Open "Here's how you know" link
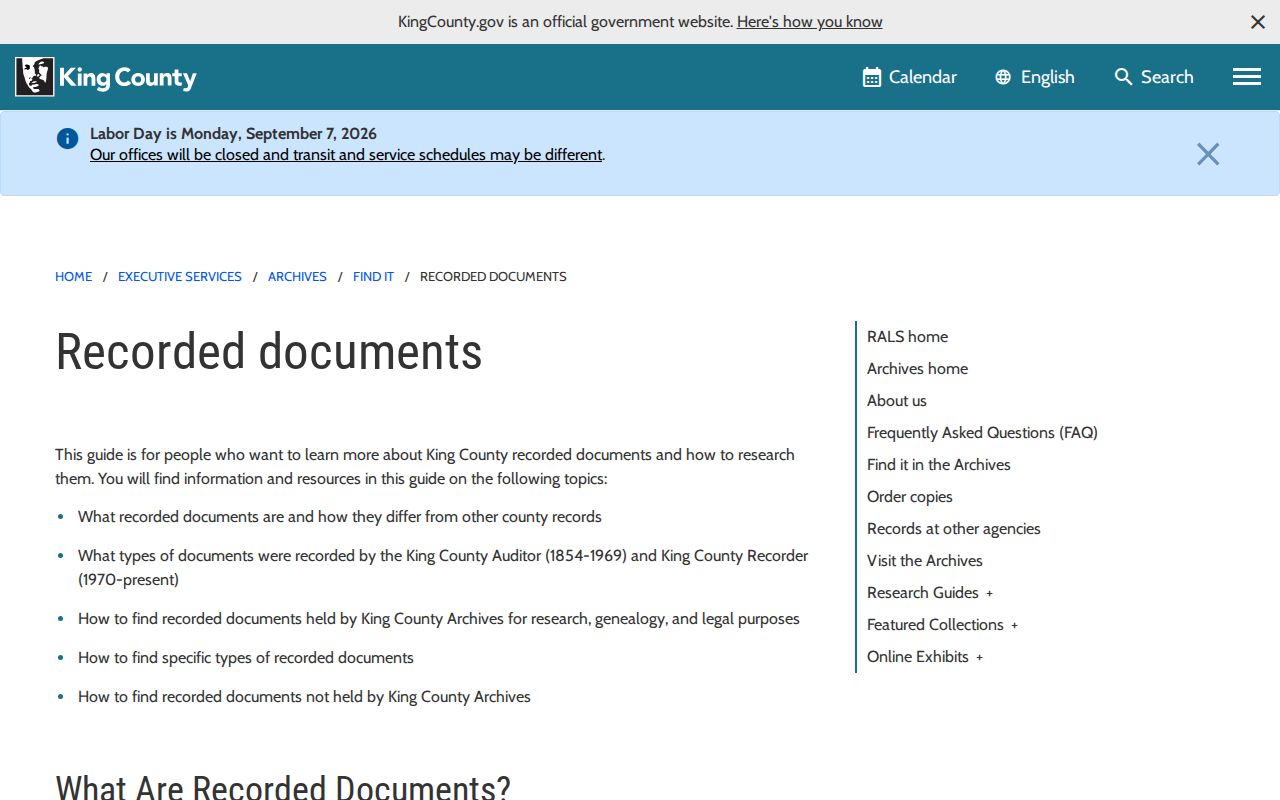Image resolution: width=1280 pixels, height=800 pixels. pyautogui.click(x=810, y=22)
